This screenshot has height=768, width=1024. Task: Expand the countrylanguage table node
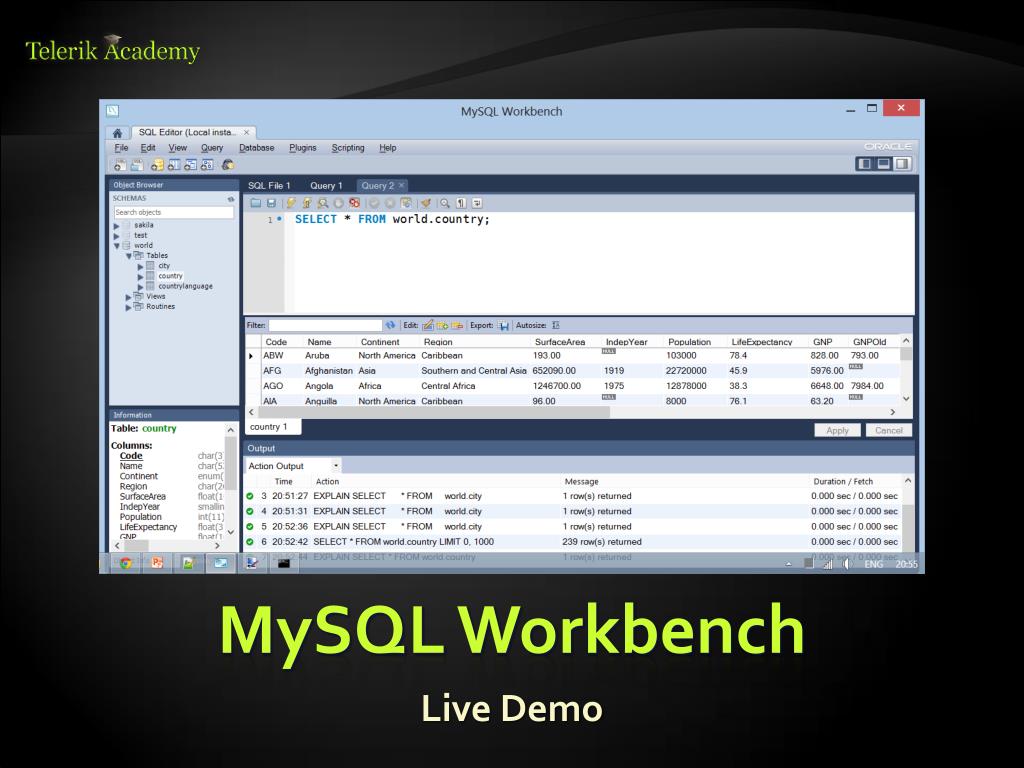coord(140,287)
